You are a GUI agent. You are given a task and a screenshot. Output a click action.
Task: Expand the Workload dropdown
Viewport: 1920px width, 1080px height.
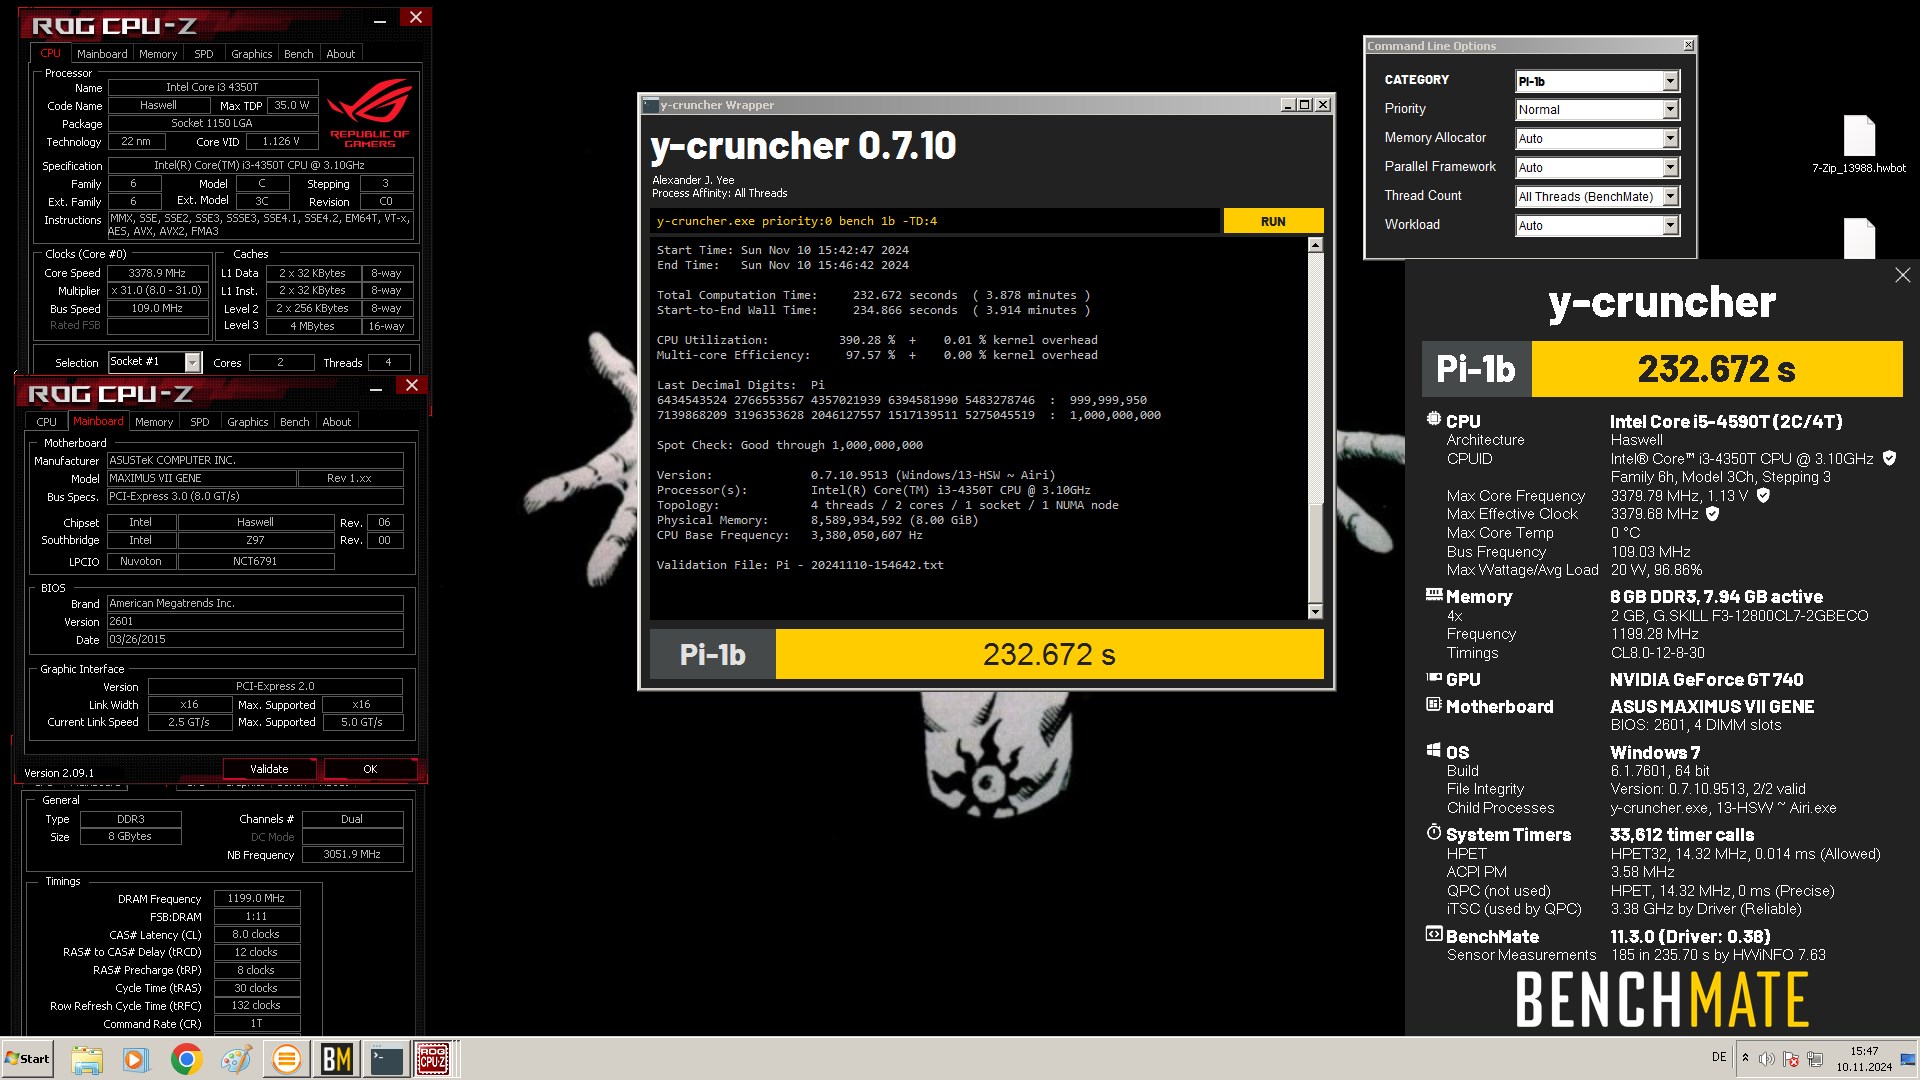[x=1597, y=226]
